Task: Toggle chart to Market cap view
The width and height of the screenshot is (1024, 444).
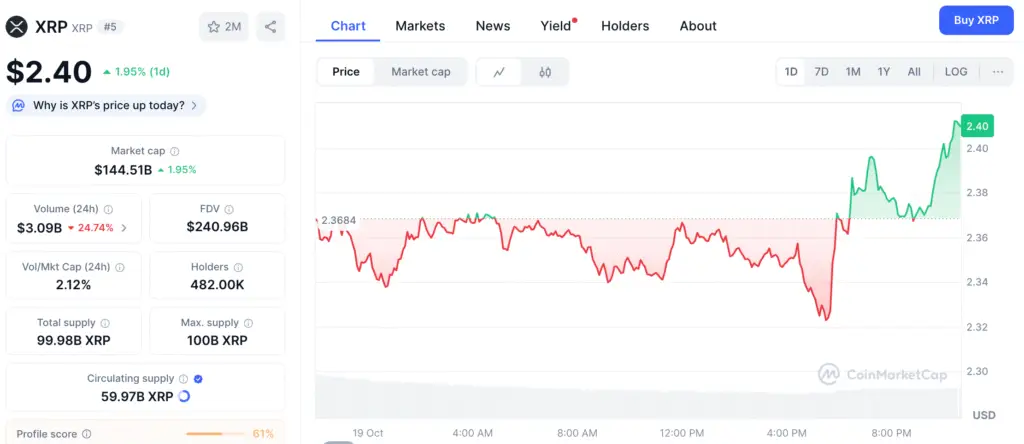Action: (x=420, y=72)
